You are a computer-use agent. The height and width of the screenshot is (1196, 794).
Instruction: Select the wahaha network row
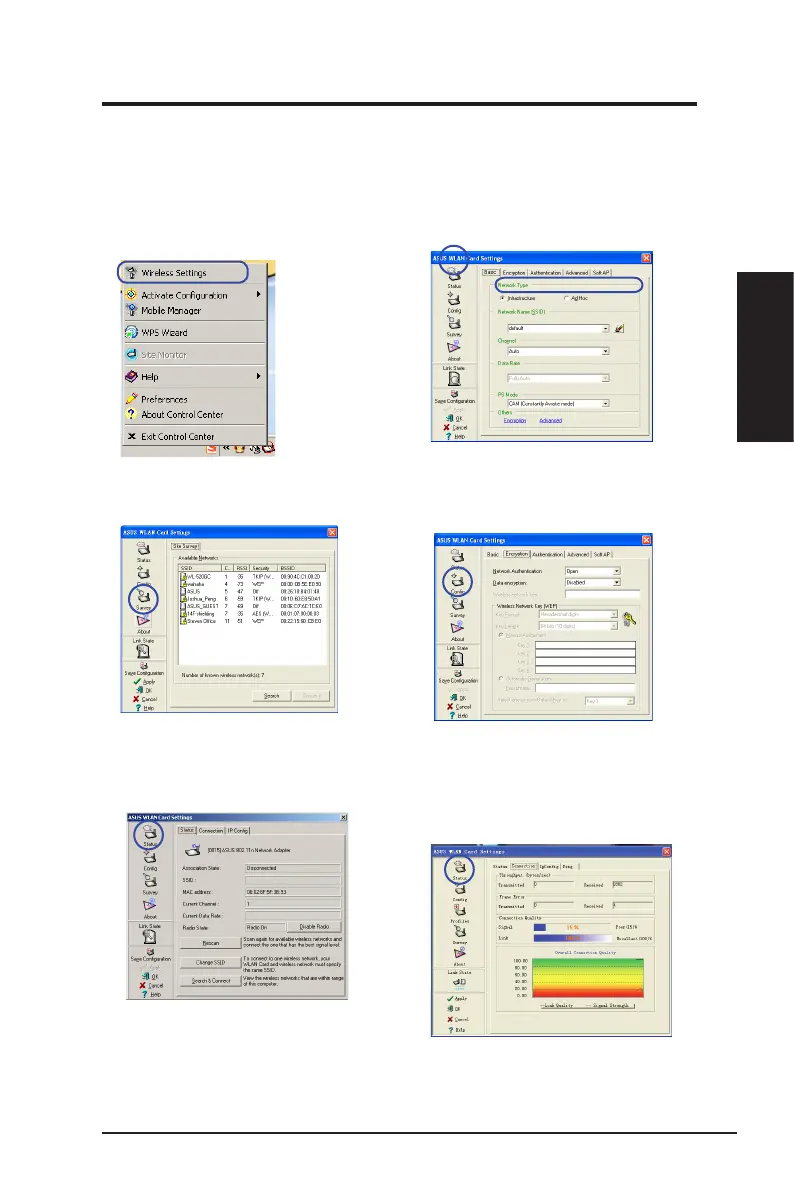point(252,584)
